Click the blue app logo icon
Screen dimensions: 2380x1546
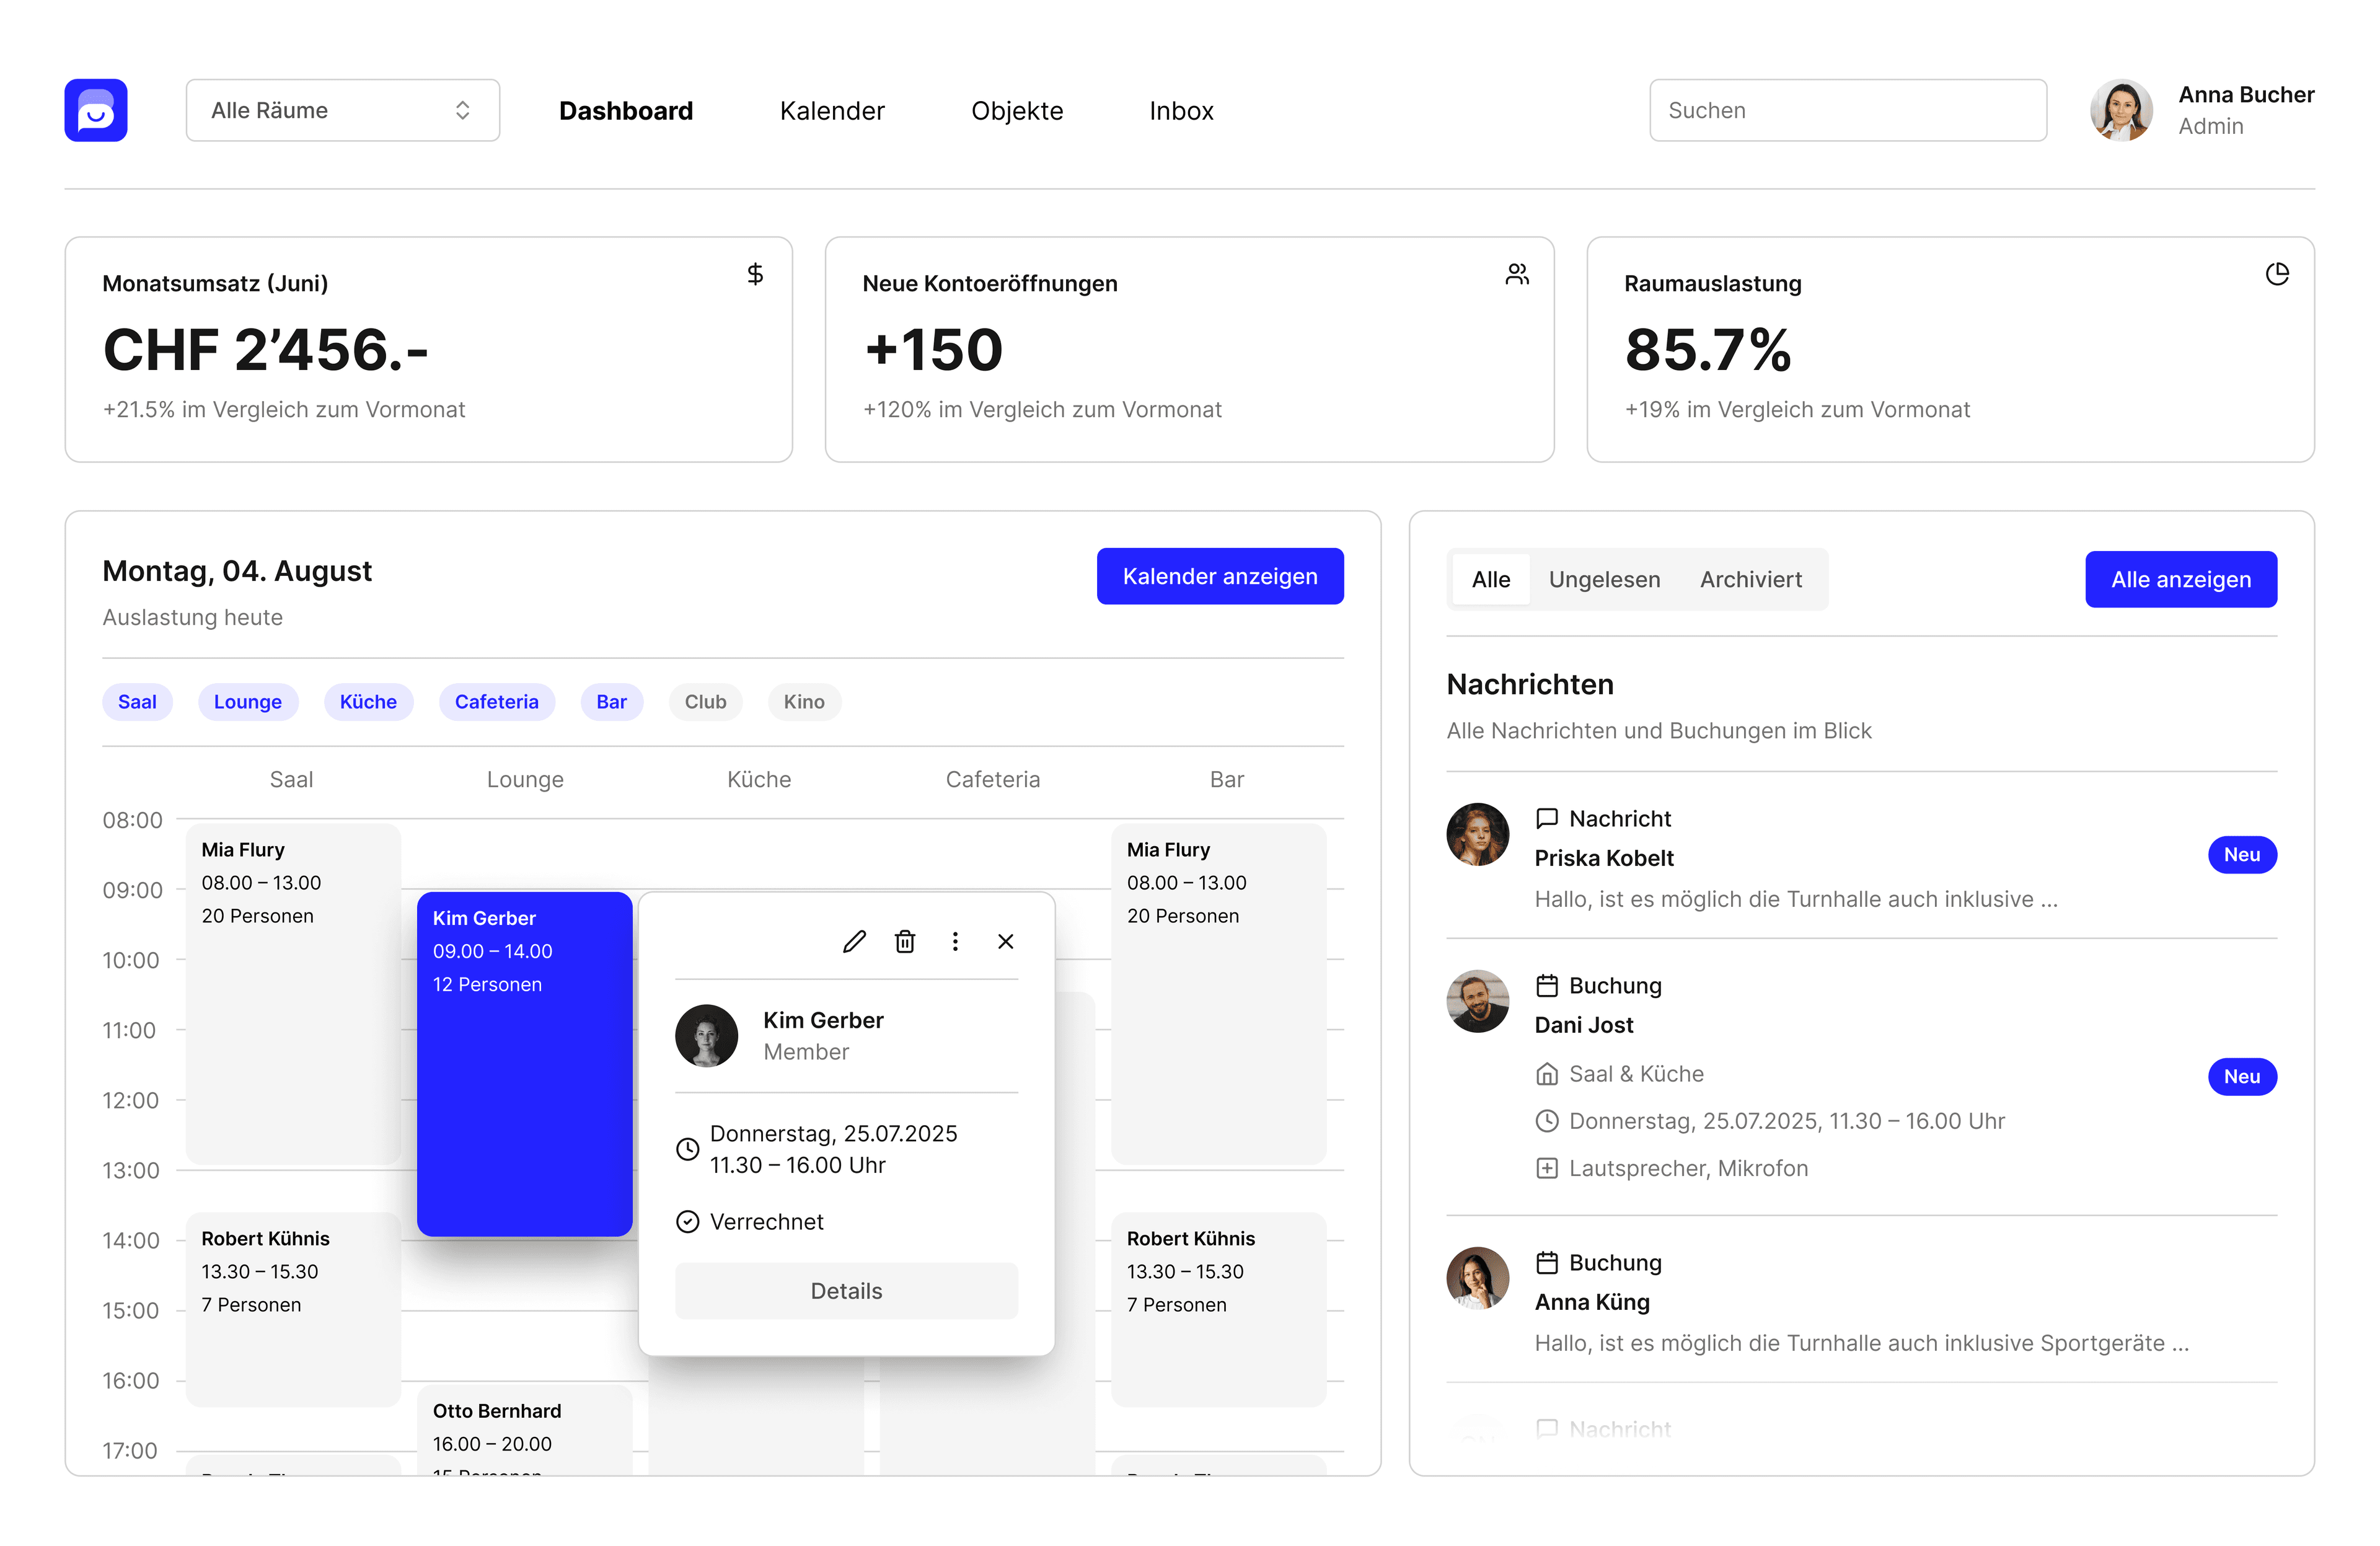click(x=96, y=110)
